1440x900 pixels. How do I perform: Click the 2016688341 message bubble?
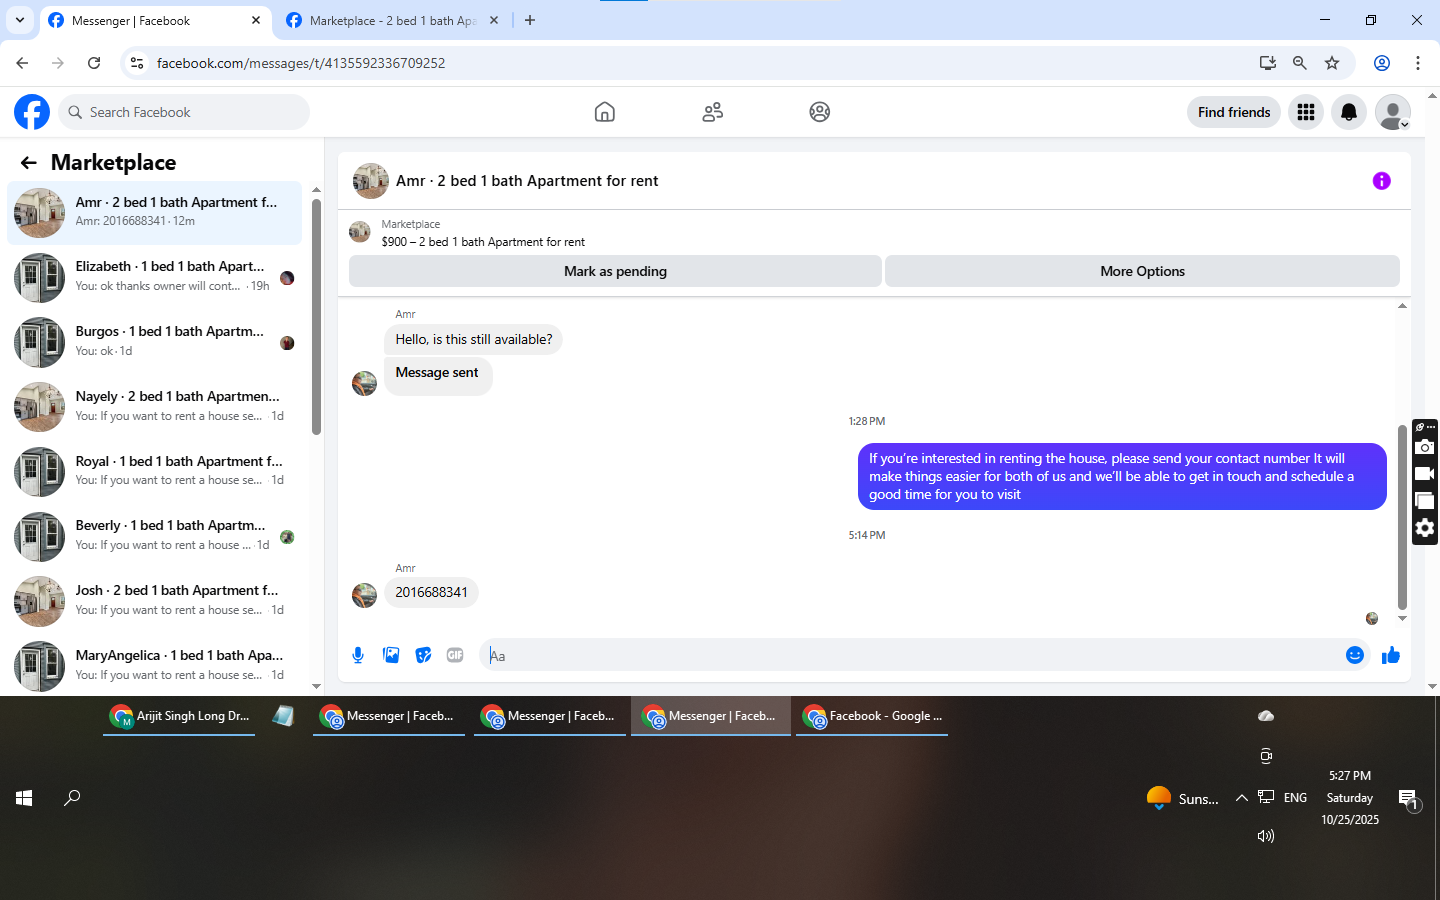tap(431, 592)
